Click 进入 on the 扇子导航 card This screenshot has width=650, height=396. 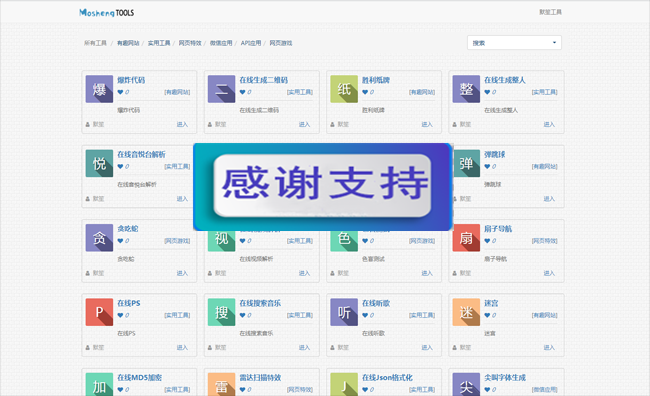[549, 273]
